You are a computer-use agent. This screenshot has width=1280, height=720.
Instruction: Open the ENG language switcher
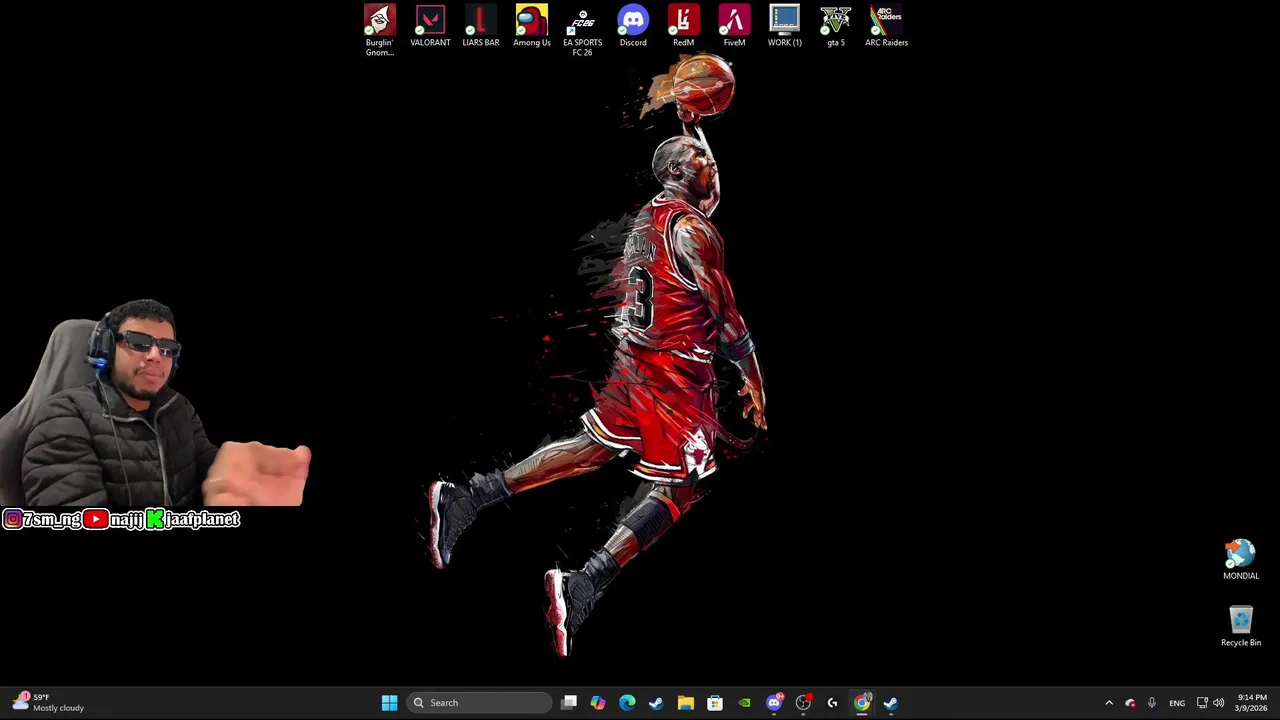click(x=1177, y=703)
